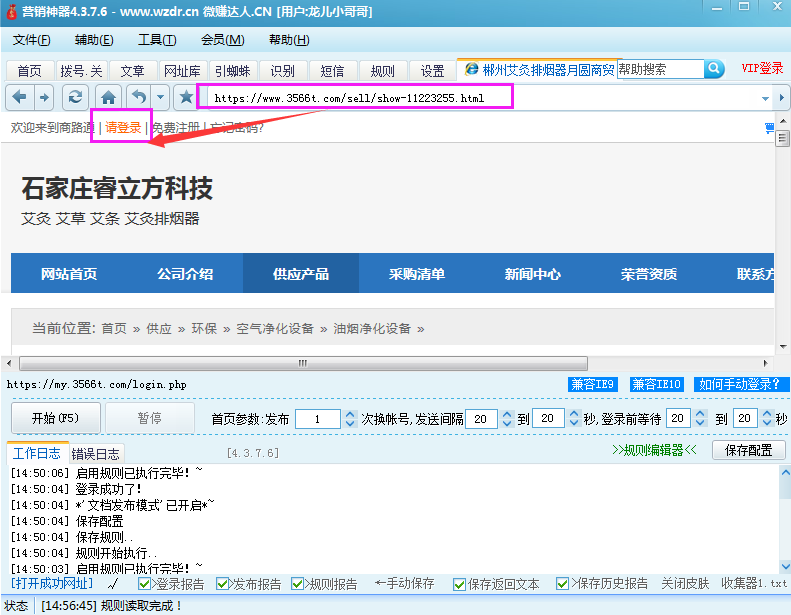Expand the address bar history dropdown
The image size is (791, 615).
pyautogui.click(x=765, y=98)
